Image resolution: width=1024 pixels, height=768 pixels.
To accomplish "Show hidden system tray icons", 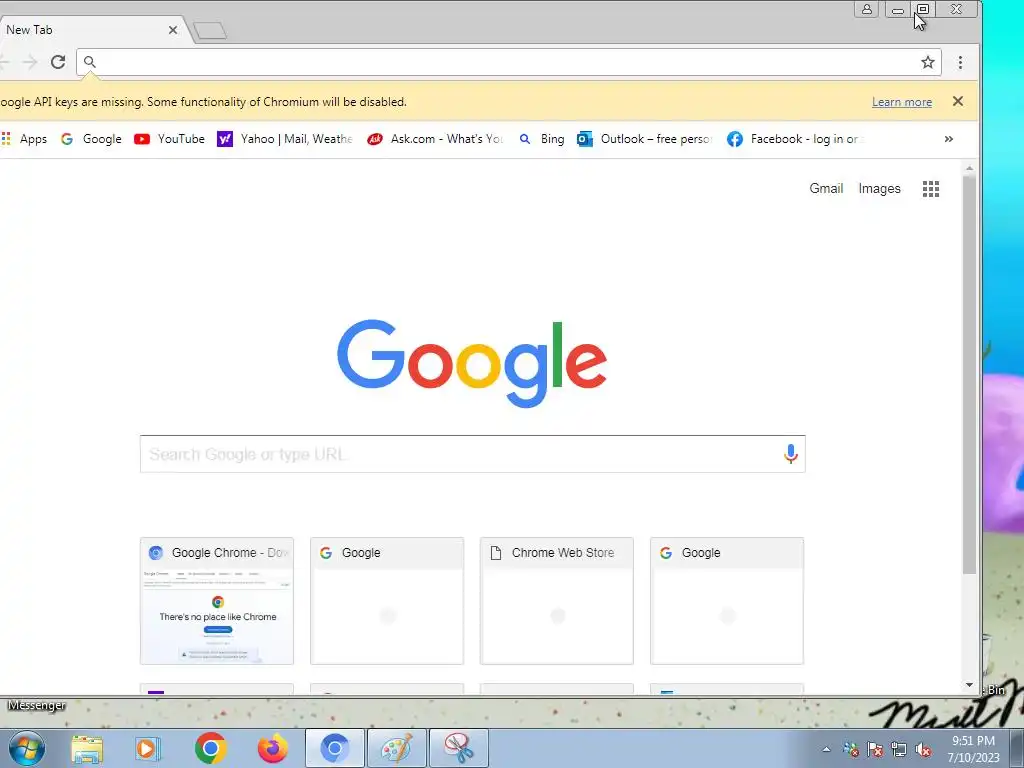I will tap(826, 750).
